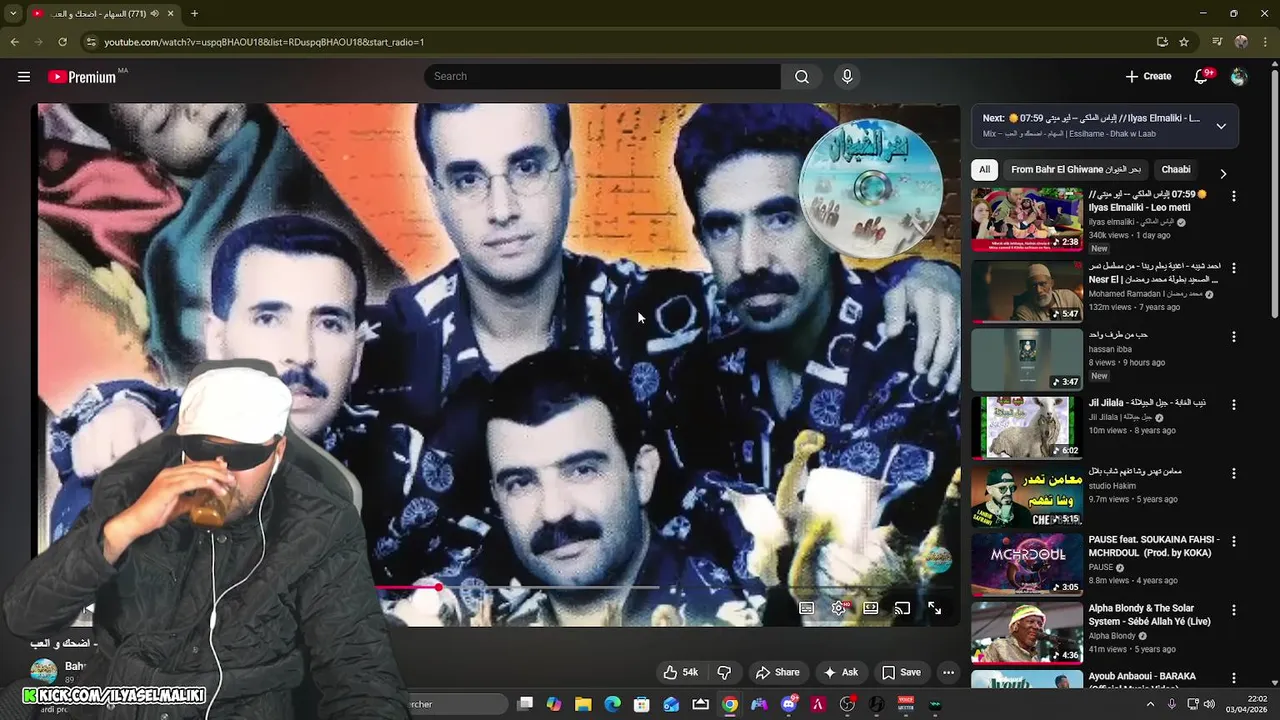Install app icon in address bar
The width and height of the screenshot is (1280, 720).
pos(1162,42)
